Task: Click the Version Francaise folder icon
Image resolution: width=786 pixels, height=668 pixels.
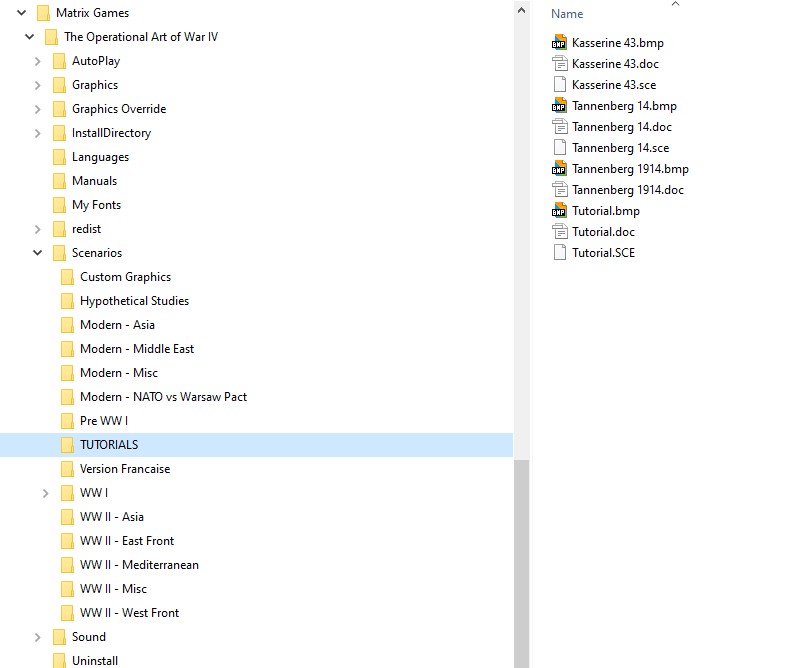Action: point(67,469)
